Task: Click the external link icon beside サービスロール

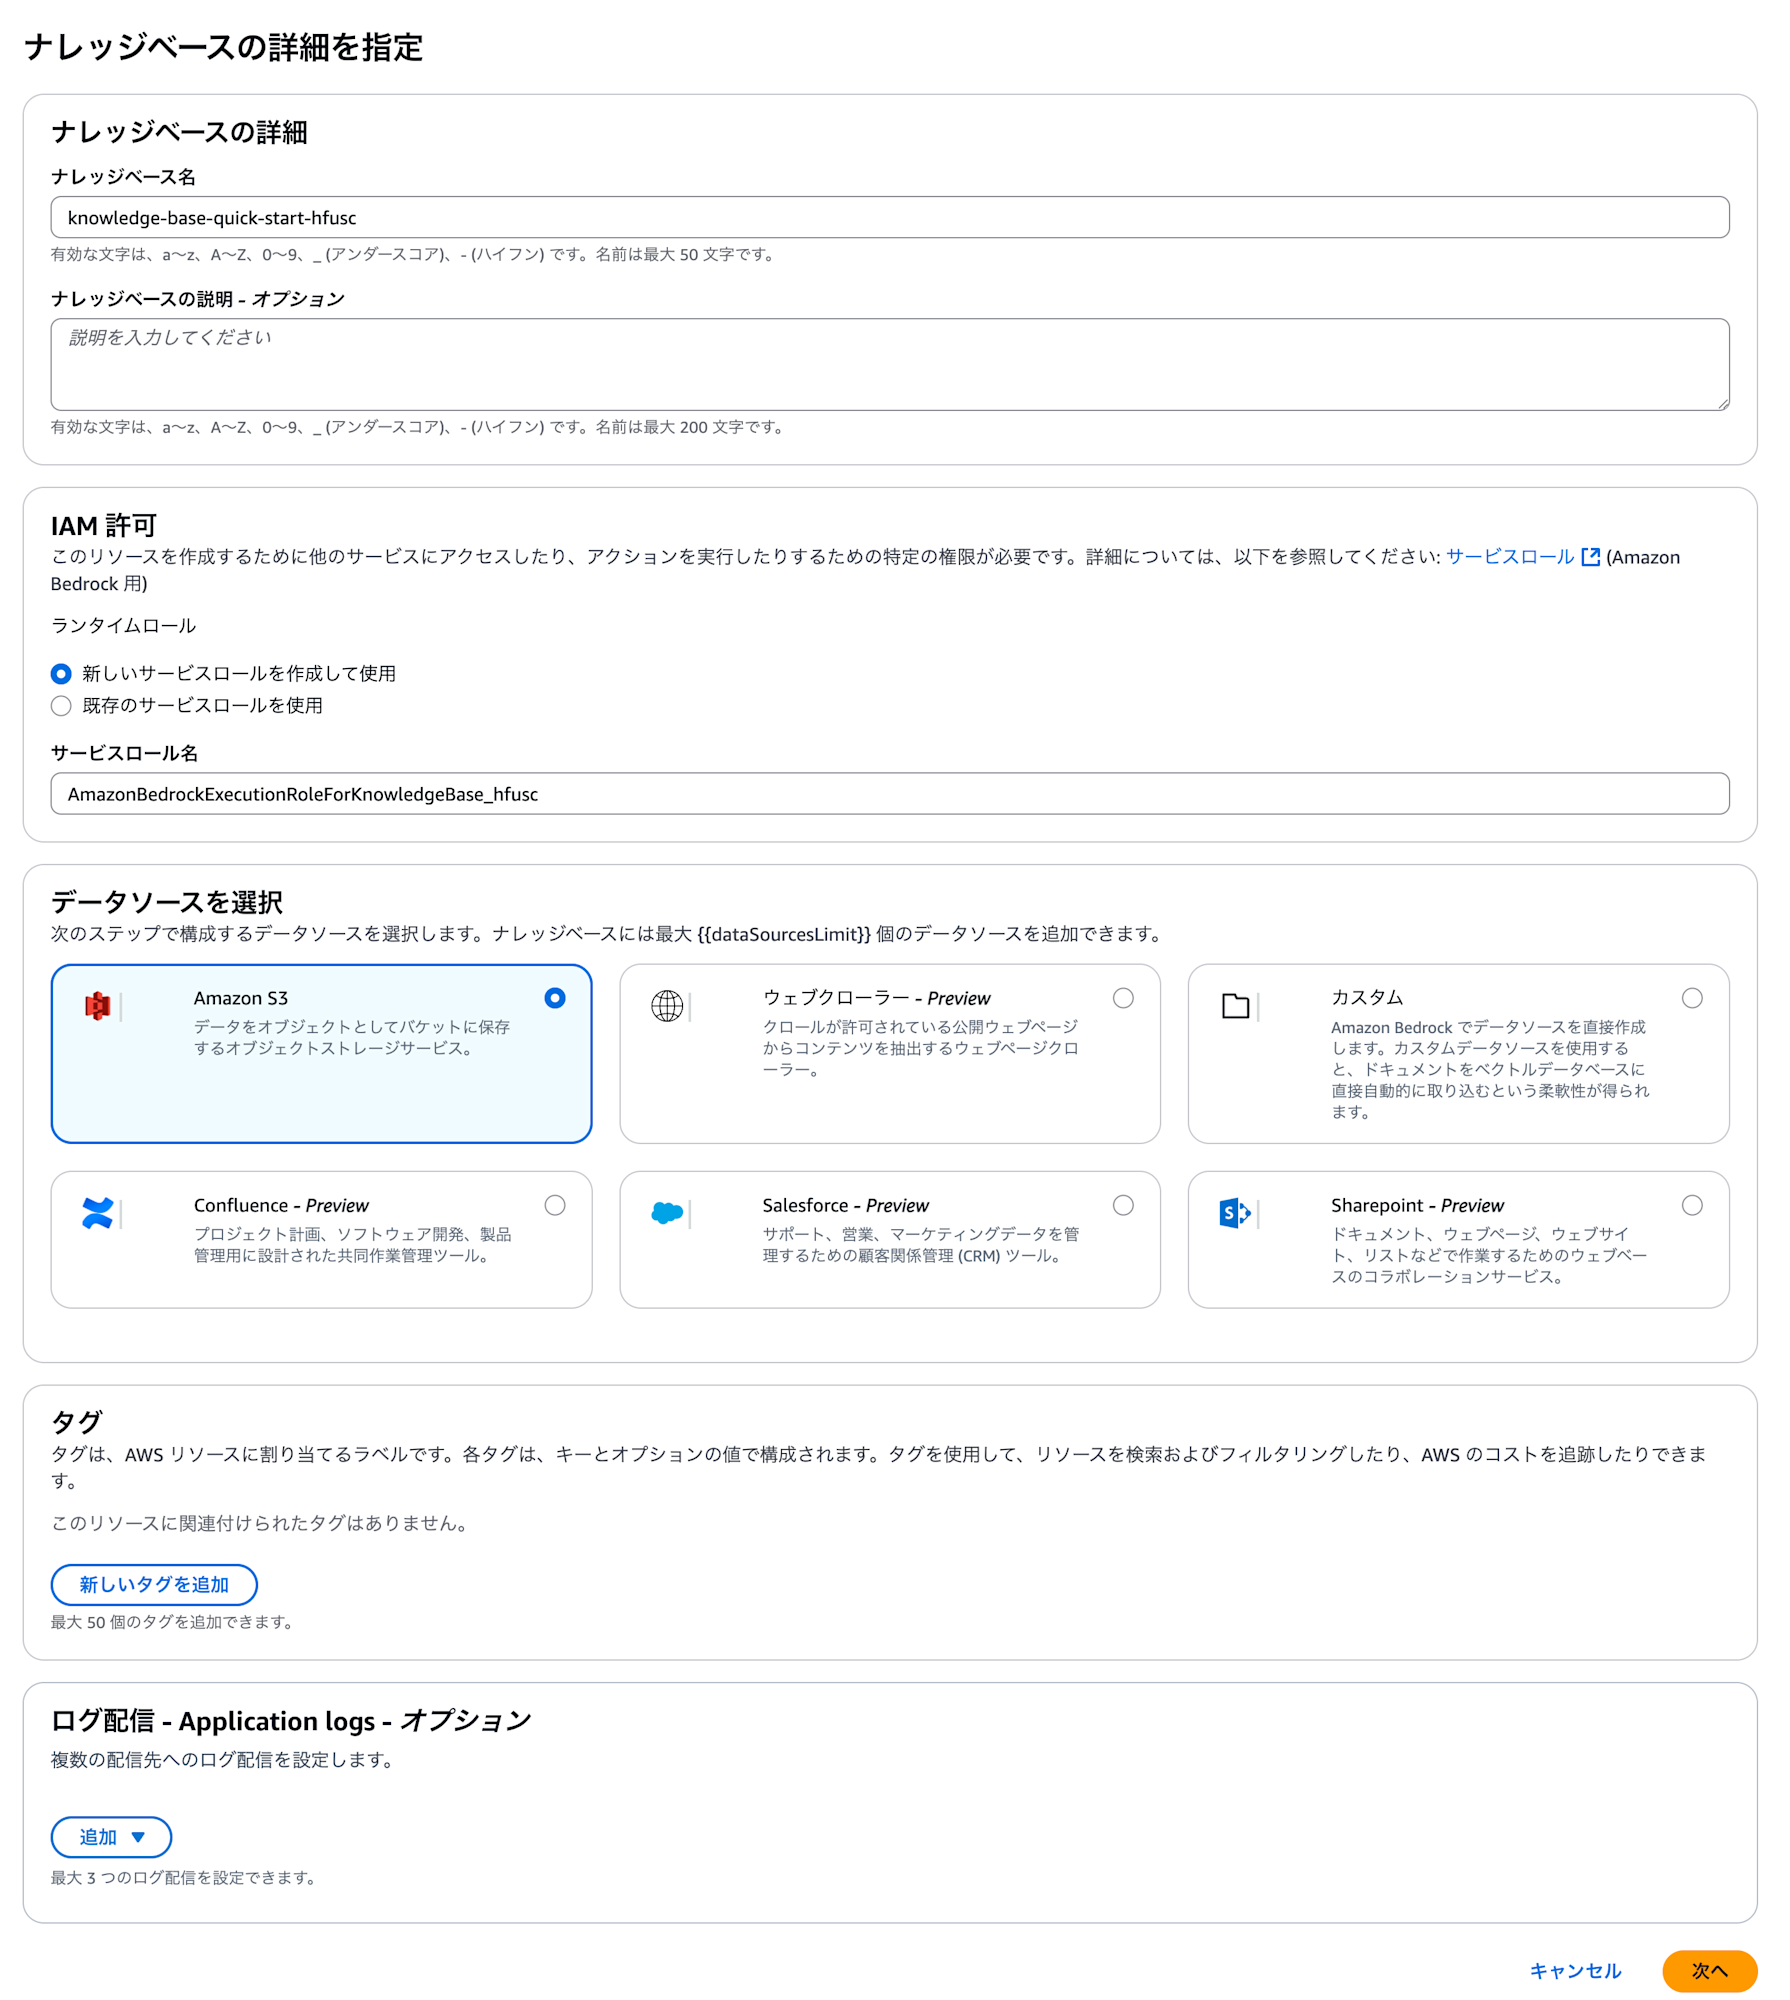Action: [1590, 557]
